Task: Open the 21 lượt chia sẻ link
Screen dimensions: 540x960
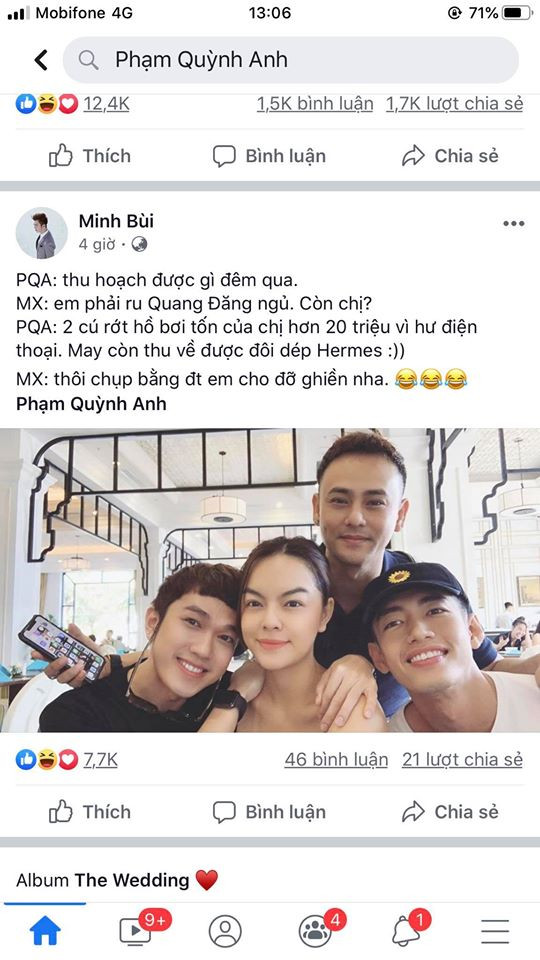Action: tap(462, 760)
